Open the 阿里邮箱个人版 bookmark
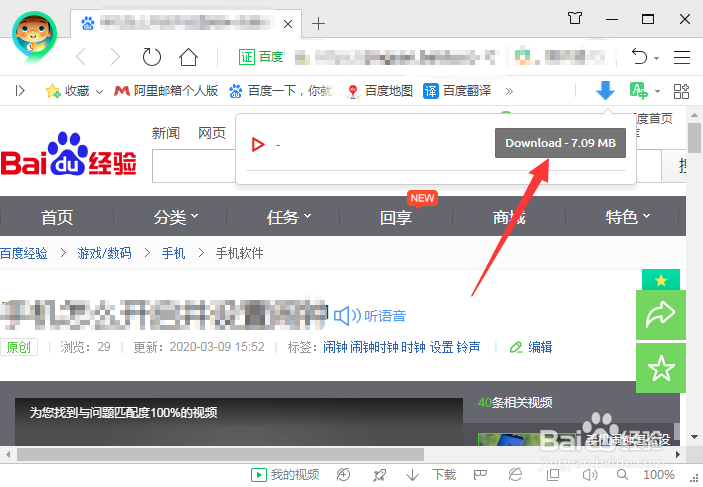This screenshot has height=487, width=703. click(165, 91)
